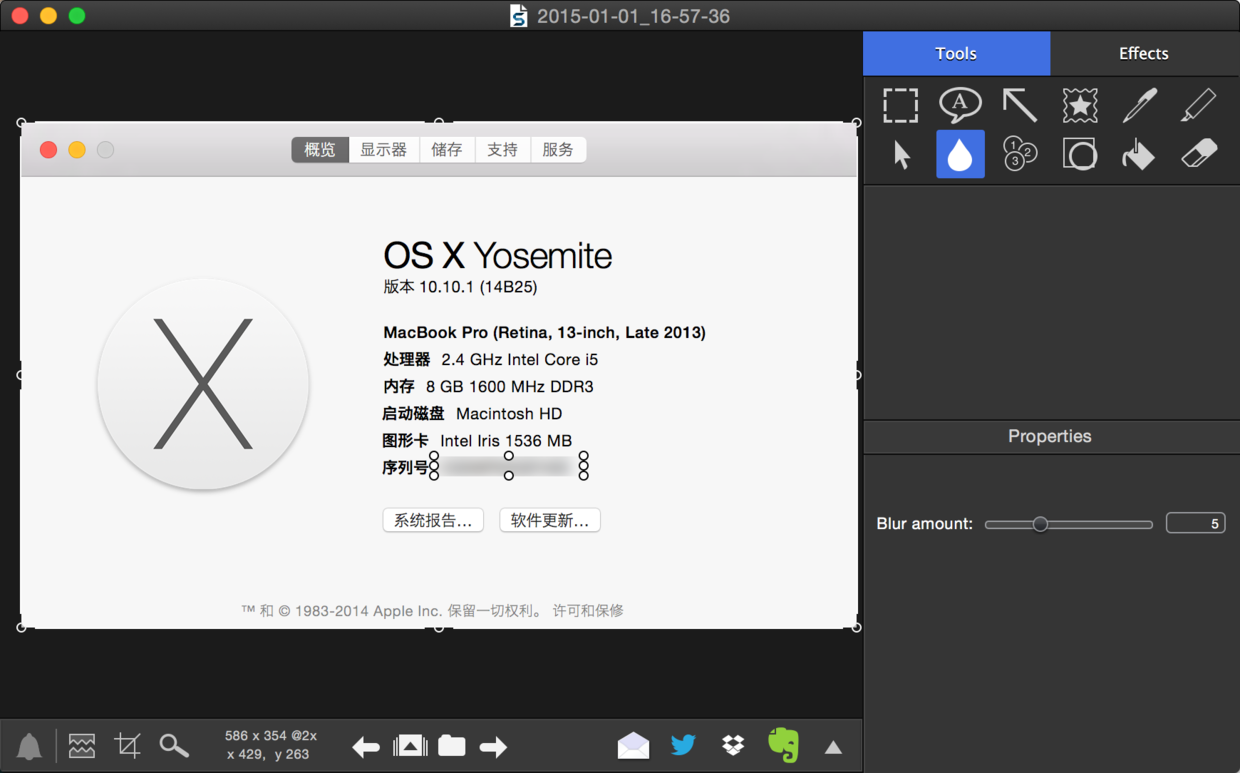Click the Properties panel header
Screen dimensions: 1240x773
click(x=1051, y=436)
